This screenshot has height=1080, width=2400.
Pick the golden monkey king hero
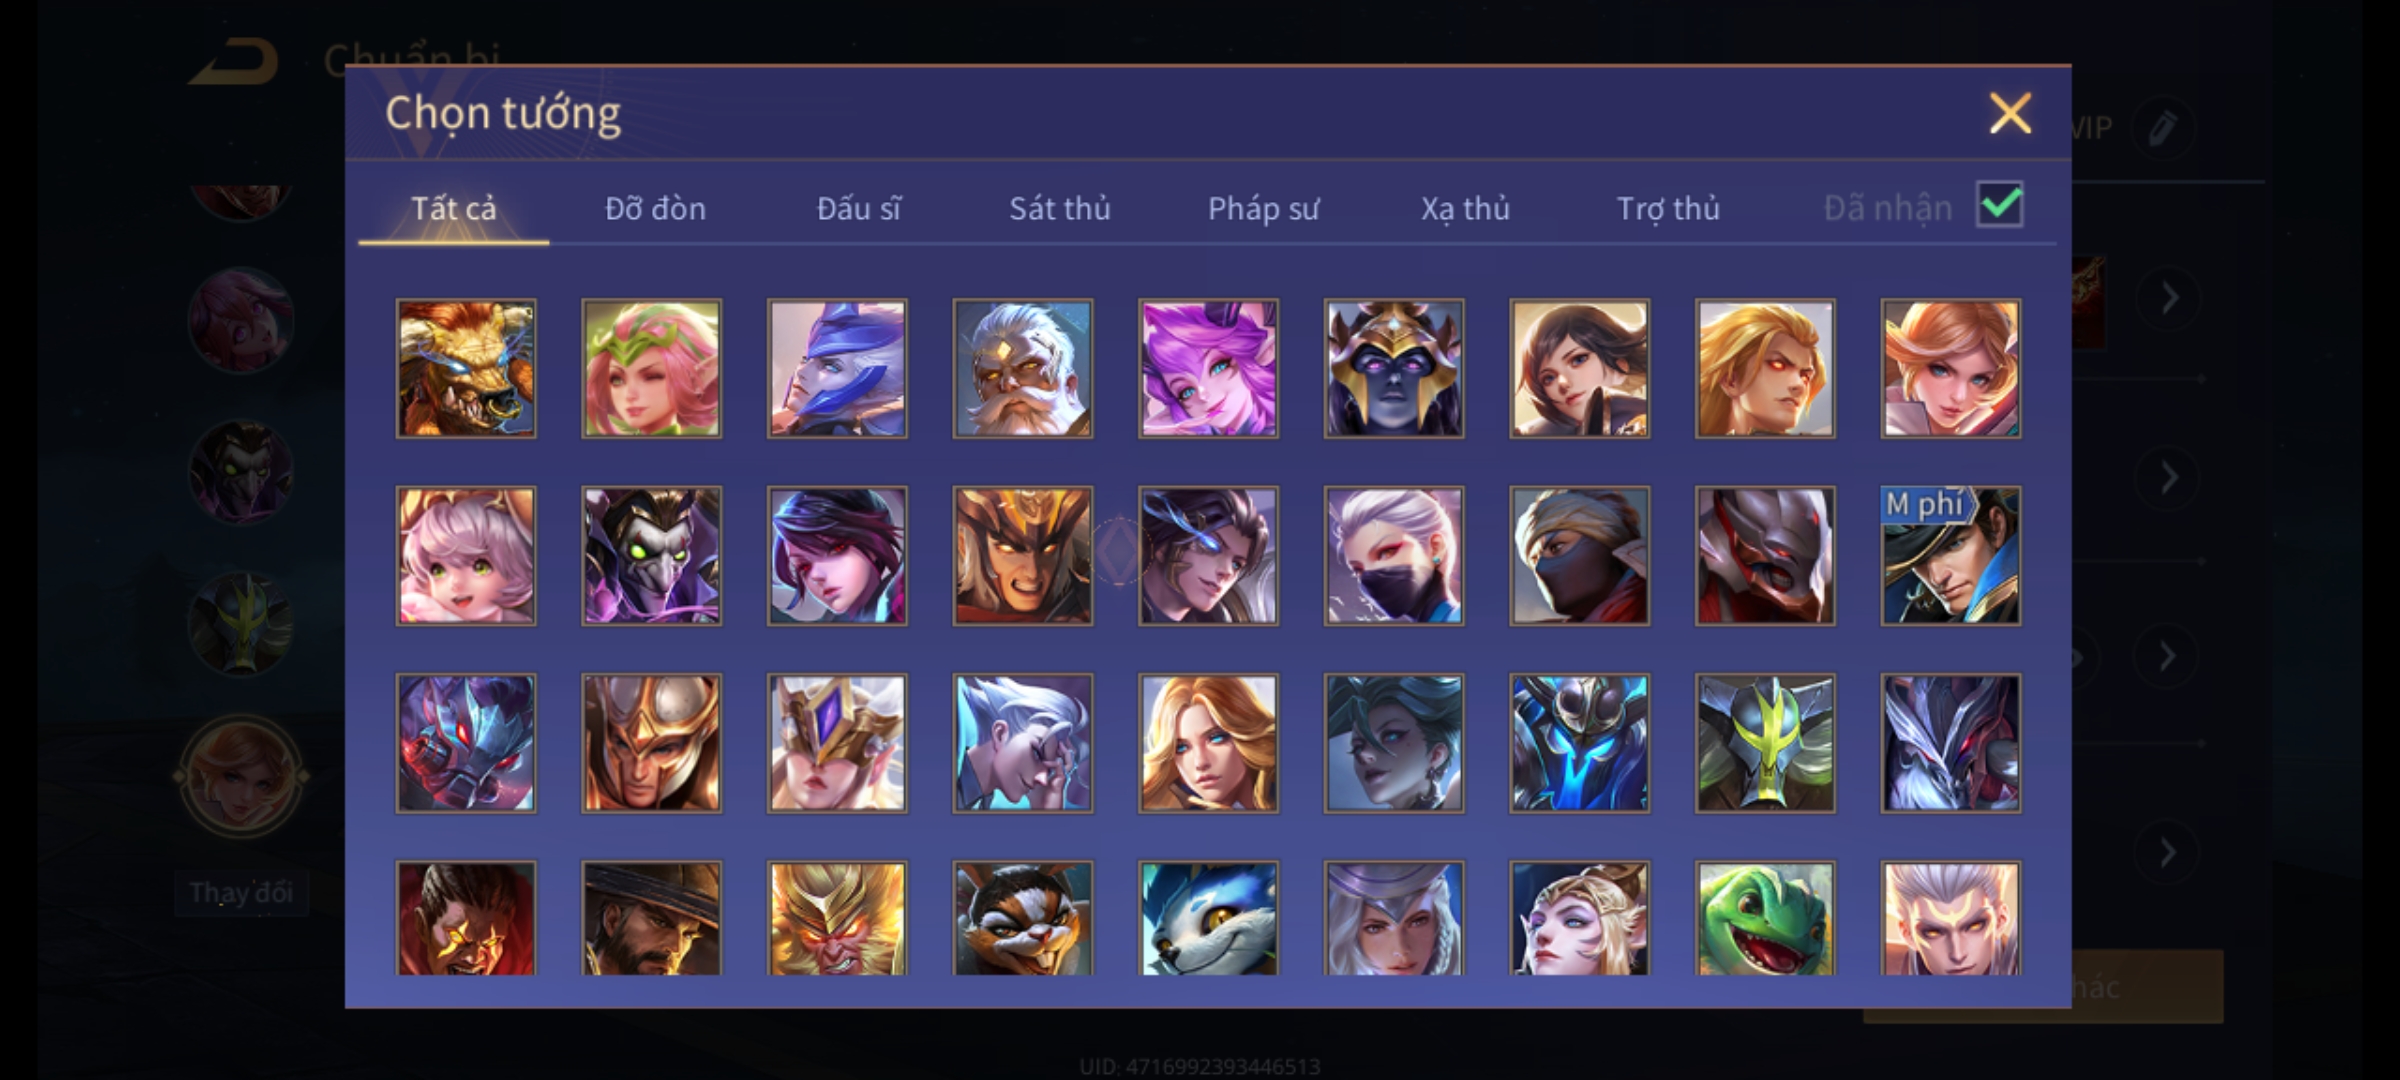(837, 918)
